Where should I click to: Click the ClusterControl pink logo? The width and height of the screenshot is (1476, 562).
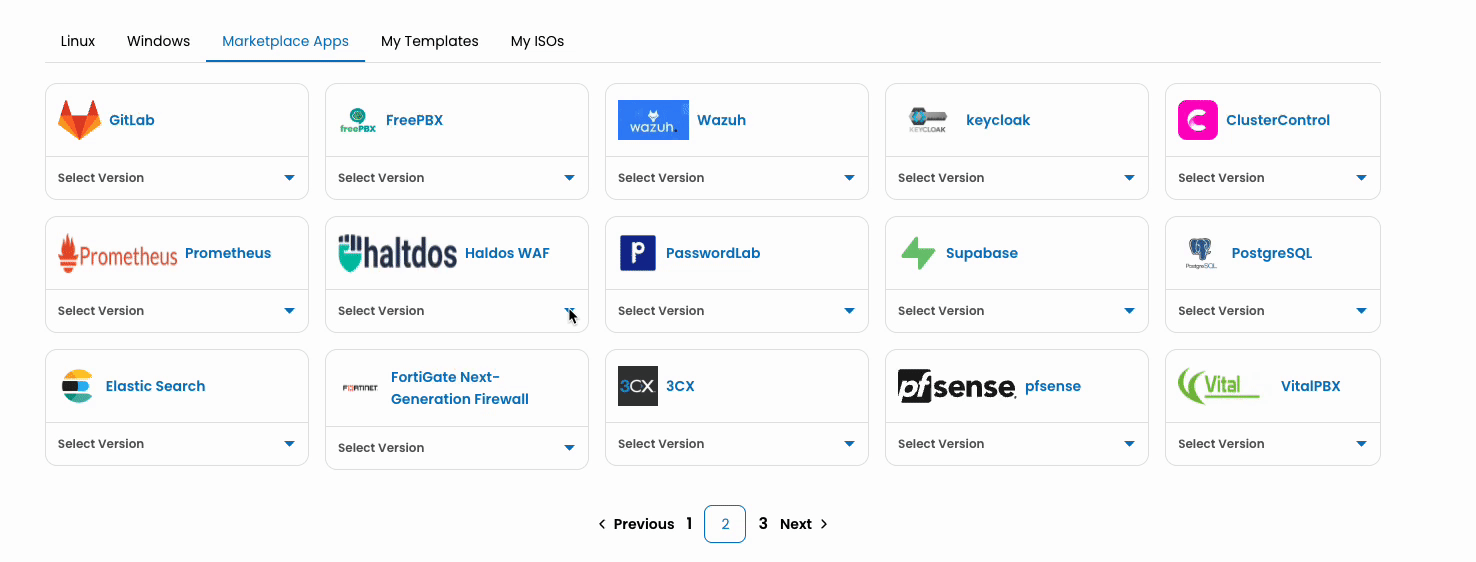1198,120
